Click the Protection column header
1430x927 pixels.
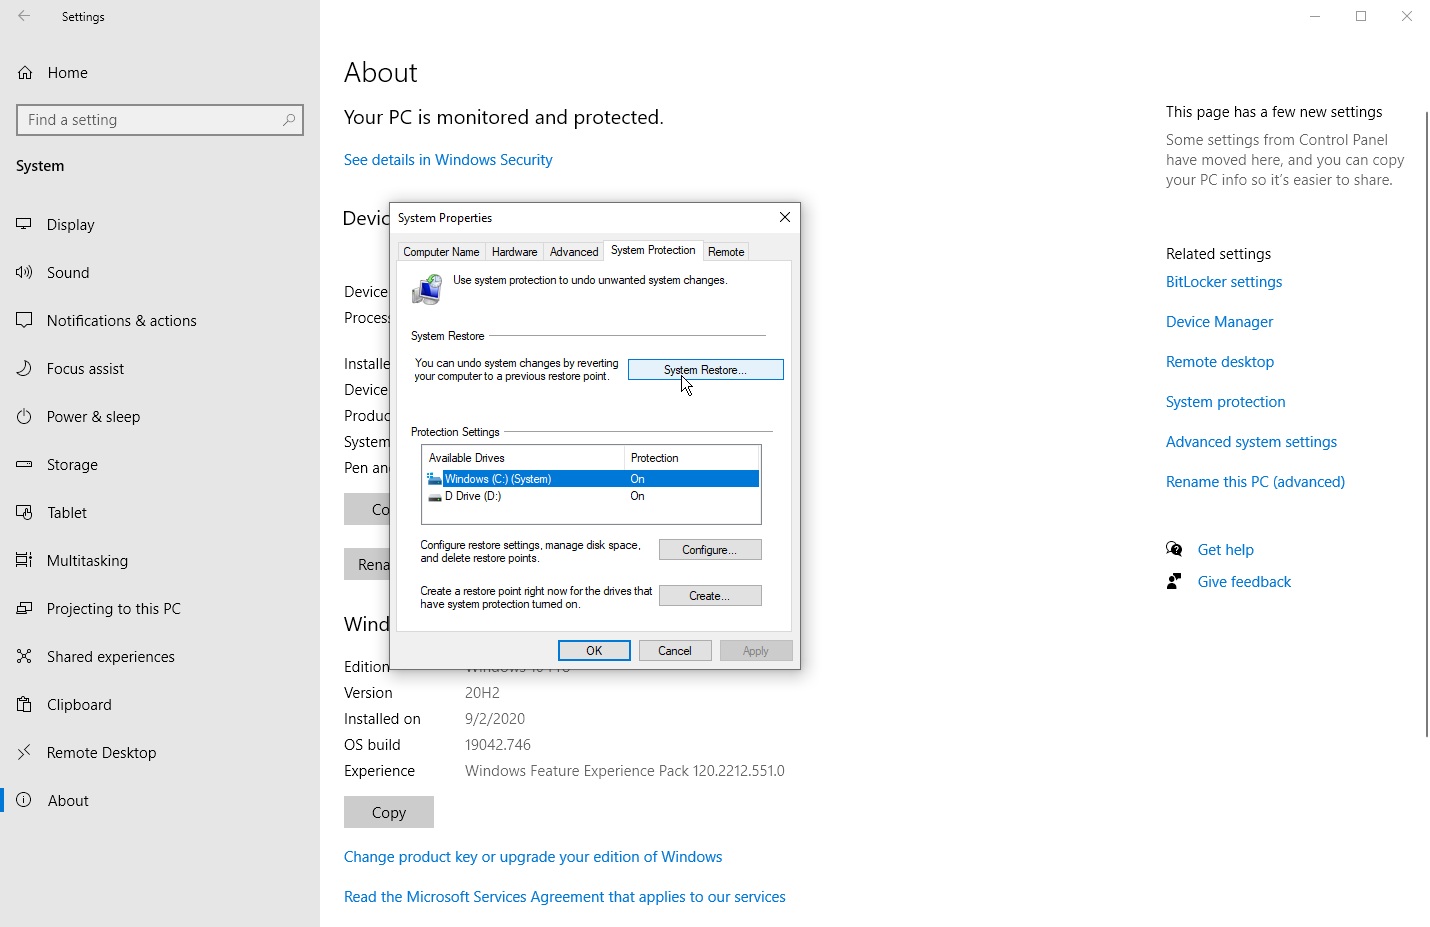click(x=692, y=458)
